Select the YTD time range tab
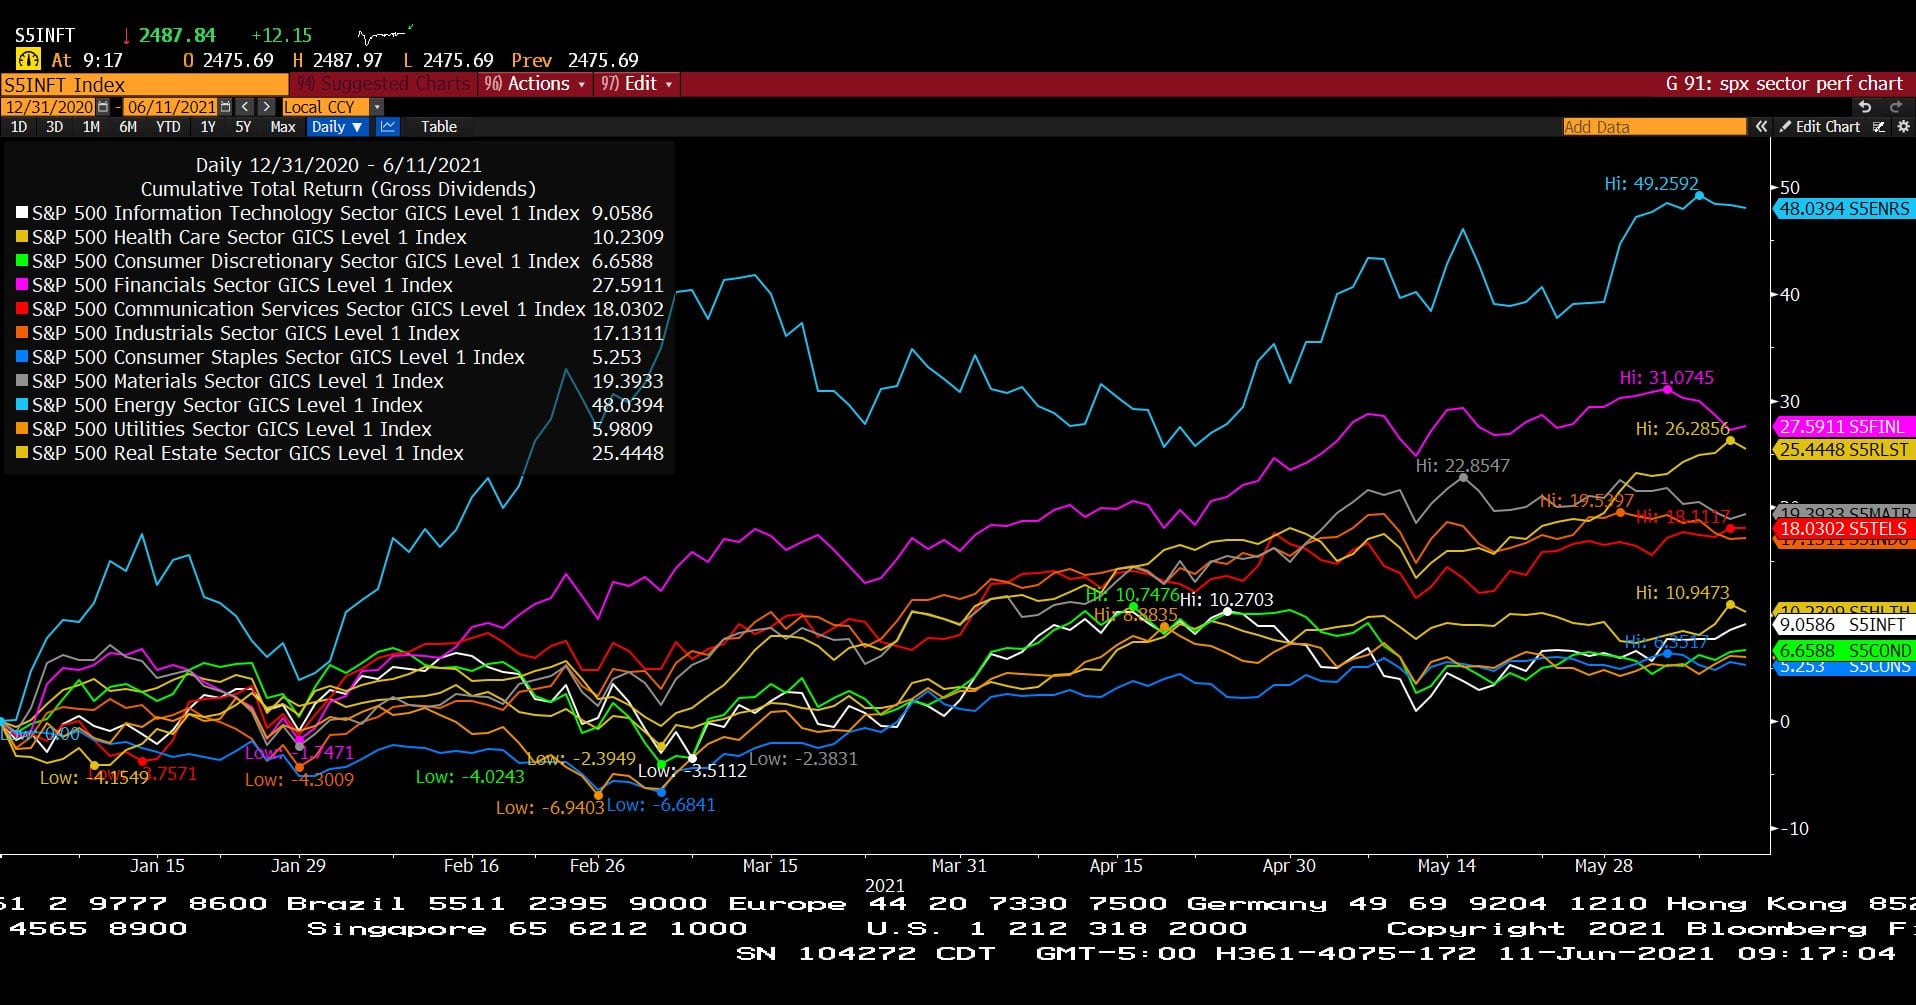This screenshot has width=1916, height=1005. pos(168,127)
